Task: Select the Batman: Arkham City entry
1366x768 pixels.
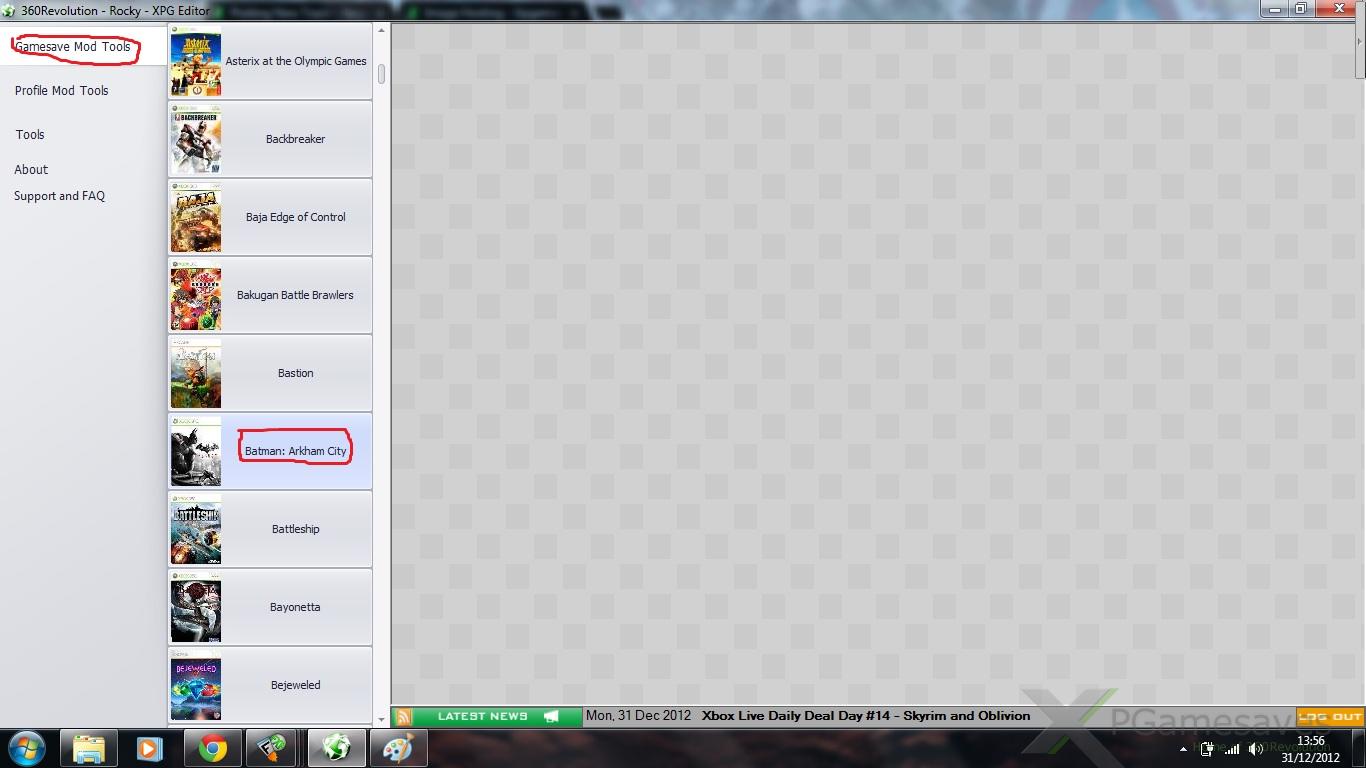Action: pos(295,451)
